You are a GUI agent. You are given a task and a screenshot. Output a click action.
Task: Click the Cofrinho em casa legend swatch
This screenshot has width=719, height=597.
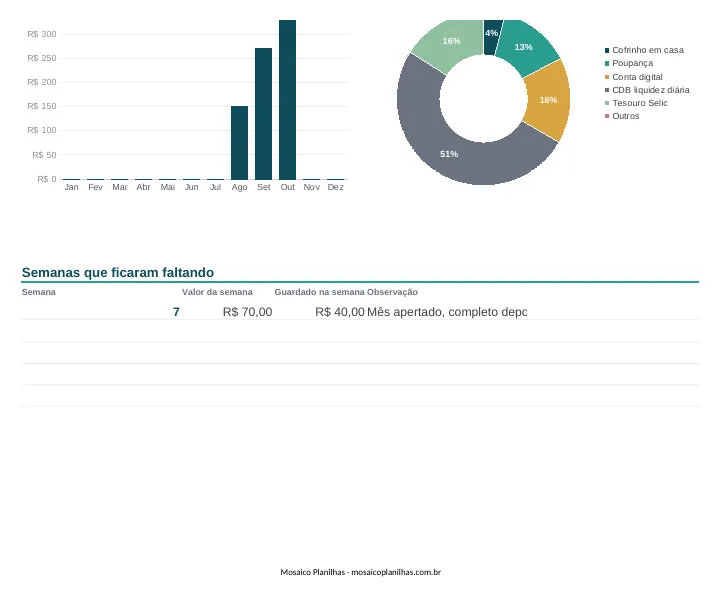click(x=607, y=50)
